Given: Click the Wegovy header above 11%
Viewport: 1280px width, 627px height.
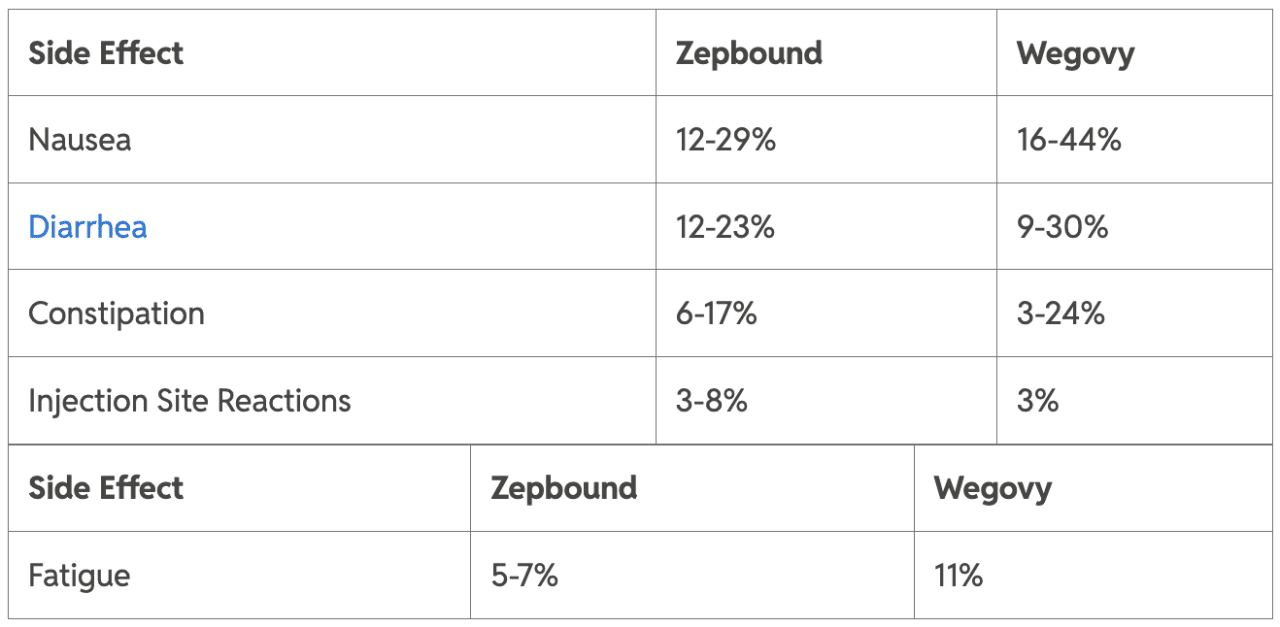Looking at the screenshot, I should click(x=992, y=488).
